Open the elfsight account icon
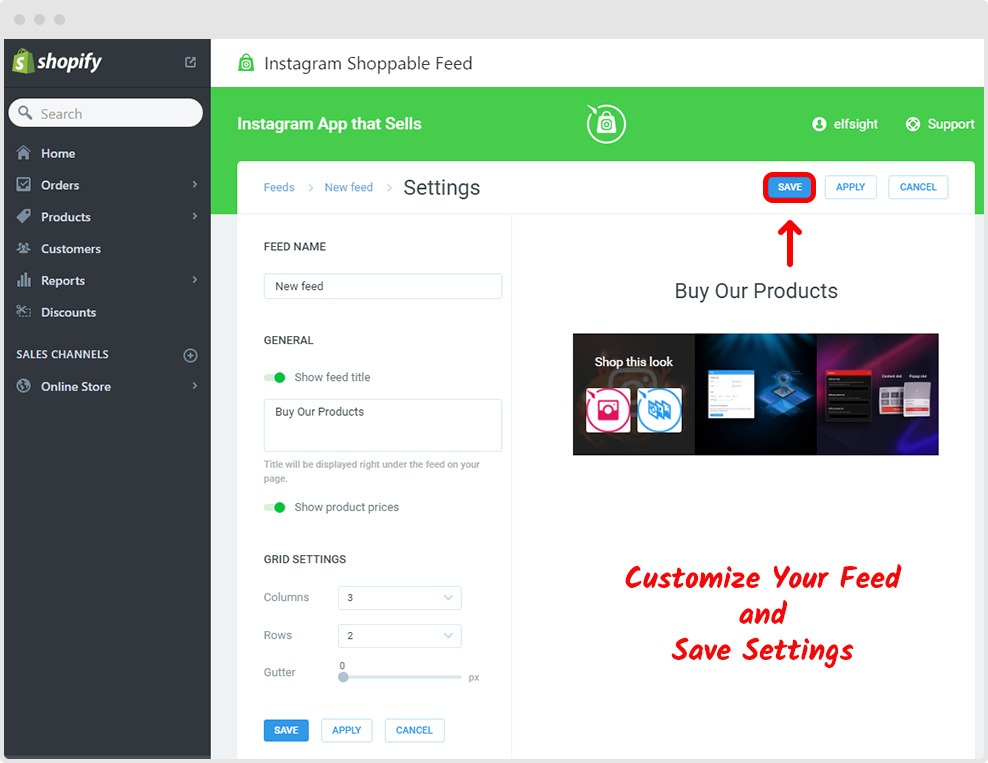988x763 pixels. (818, 123)
